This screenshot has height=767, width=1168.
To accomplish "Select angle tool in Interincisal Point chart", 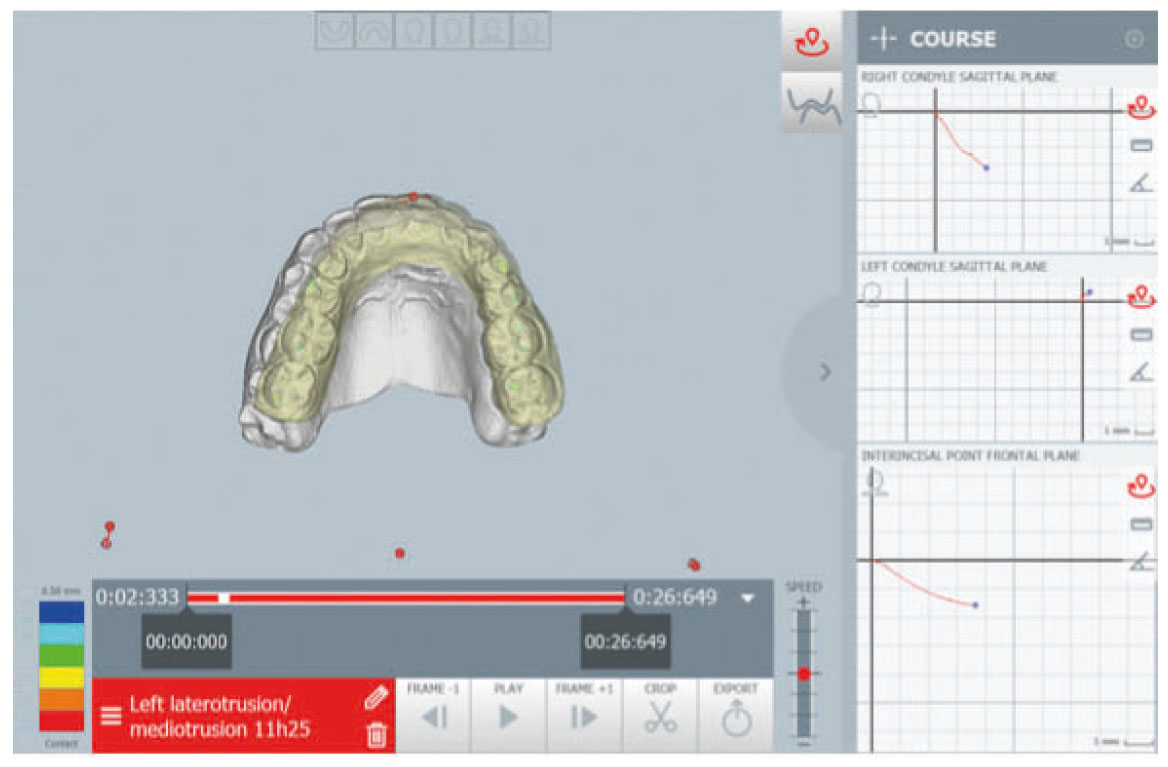I will (1140, 563).
